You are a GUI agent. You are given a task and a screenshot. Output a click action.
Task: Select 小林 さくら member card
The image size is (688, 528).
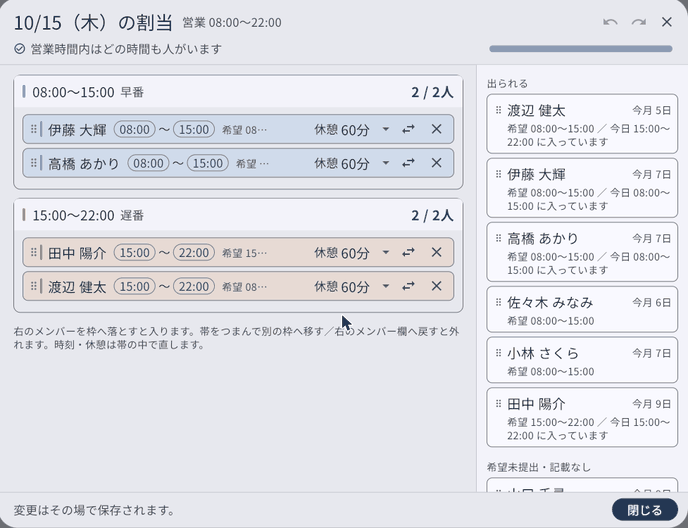click(x=582, y=360)
